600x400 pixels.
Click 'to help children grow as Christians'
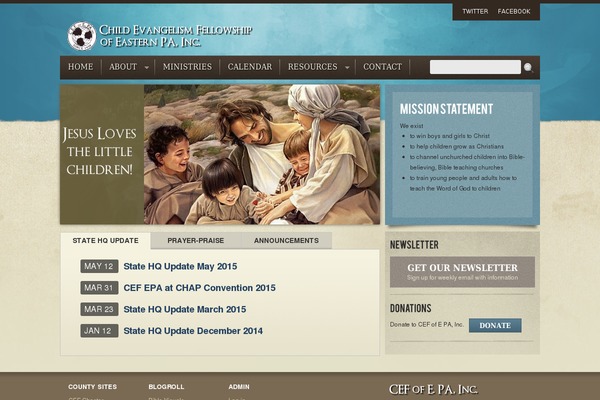pyautogui.click(x=457, y=147)
